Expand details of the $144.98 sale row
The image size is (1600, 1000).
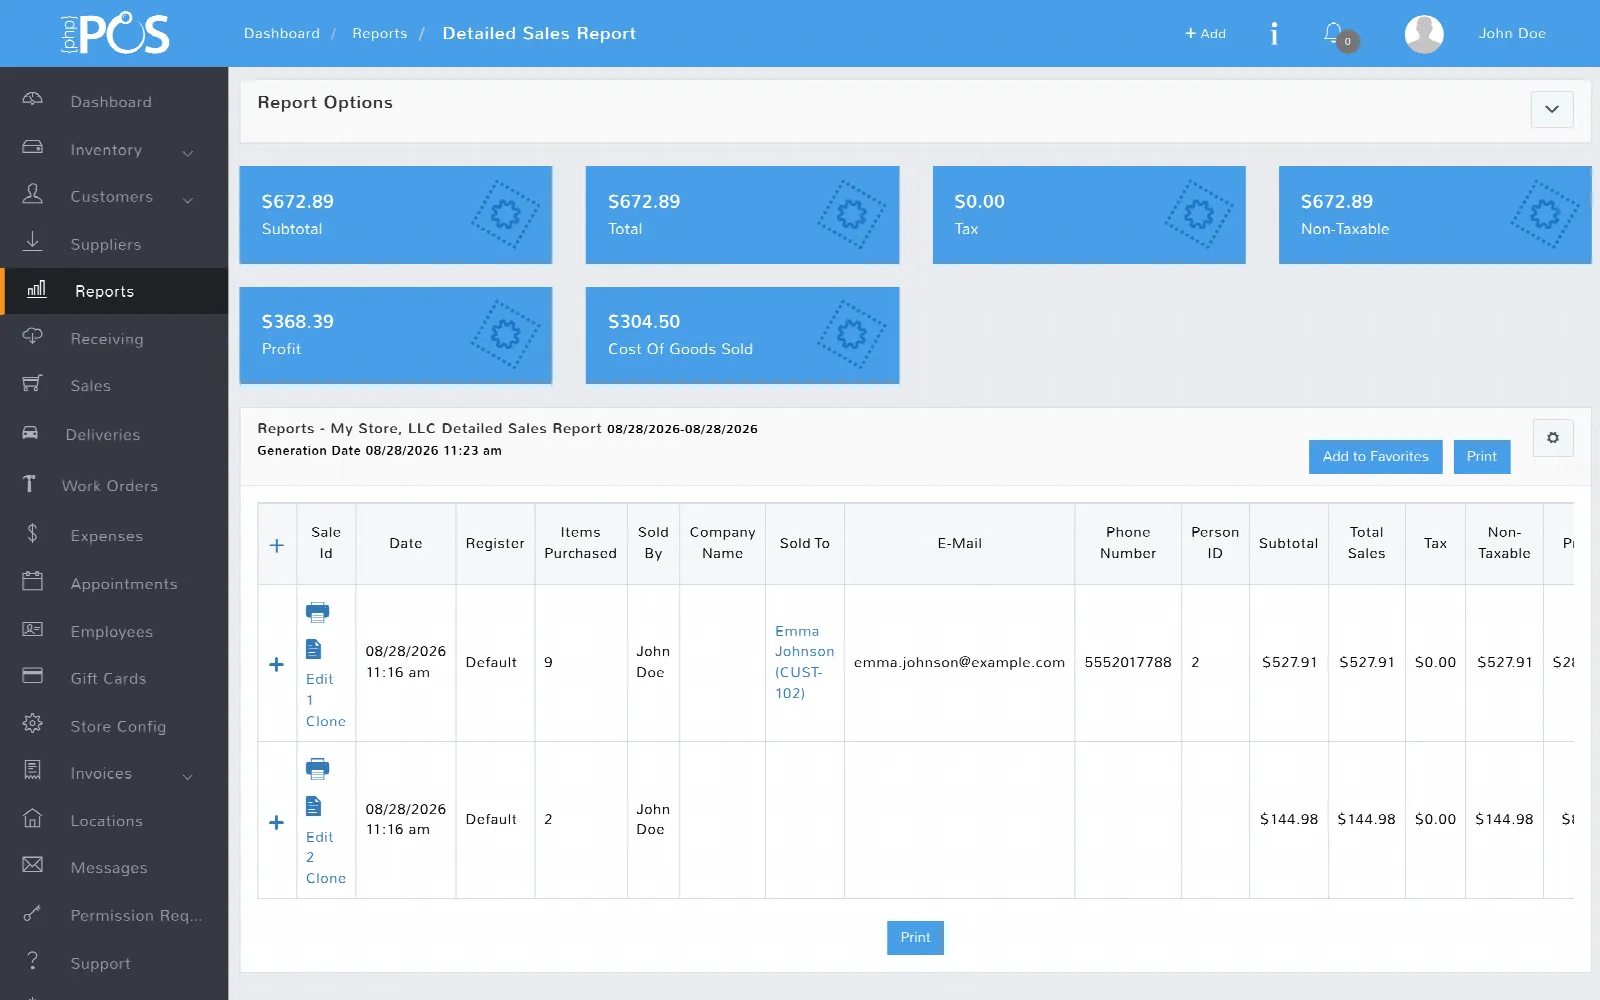pos(277,822)
